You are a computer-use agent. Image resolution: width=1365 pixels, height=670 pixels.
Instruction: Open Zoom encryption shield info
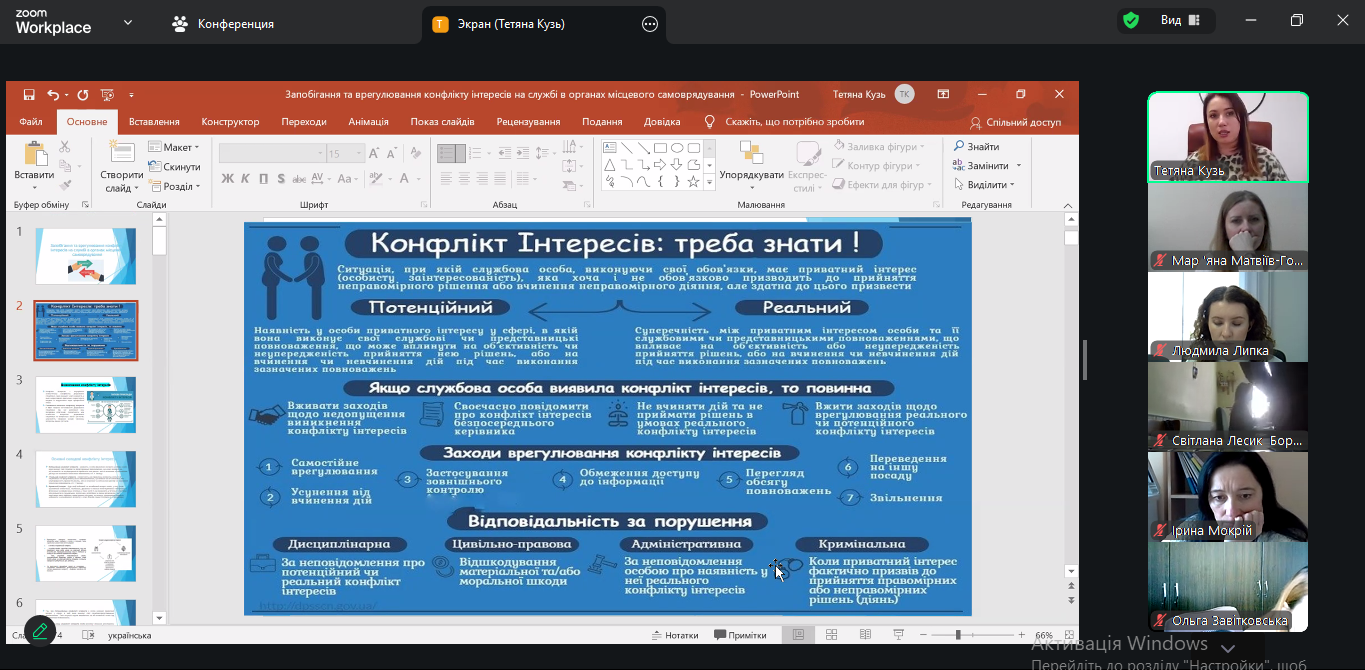(x=1131, y=21)
